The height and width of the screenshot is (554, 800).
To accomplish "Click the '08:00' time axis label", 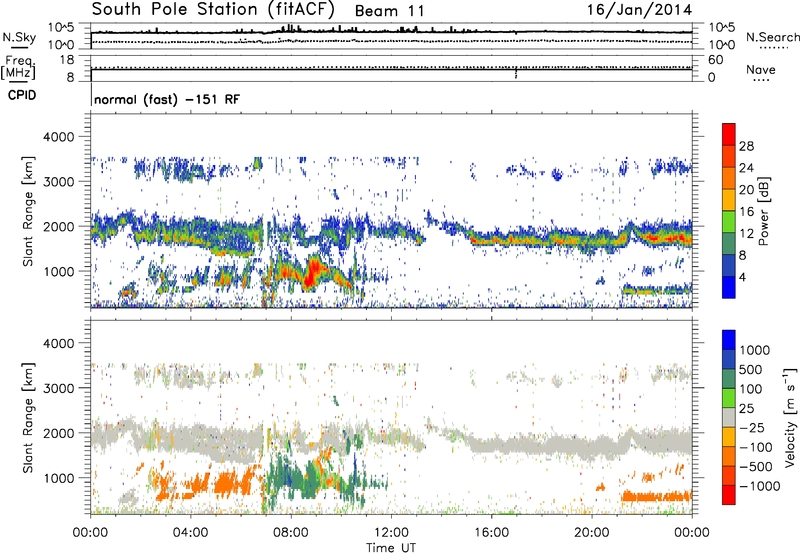I will coord(291,533).
